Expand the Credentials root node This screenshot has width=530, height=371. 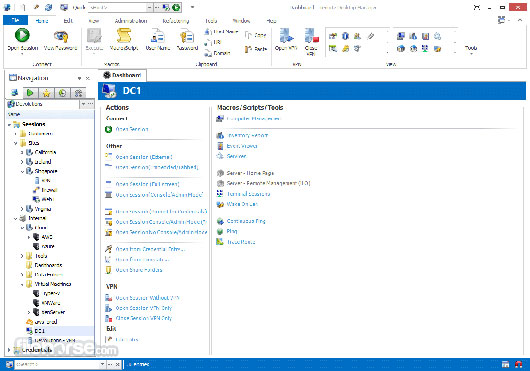coord(9,350)
